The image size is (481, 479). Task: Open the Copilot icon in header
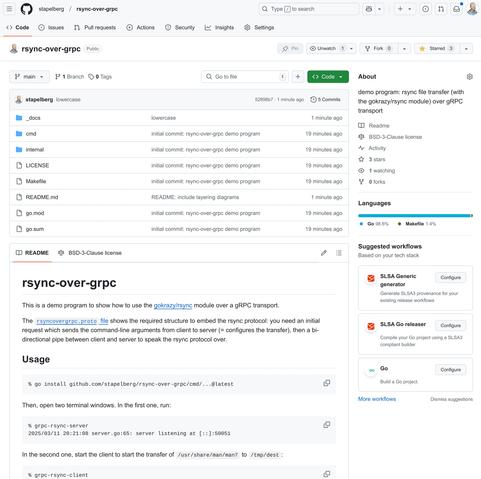[369, 9]
